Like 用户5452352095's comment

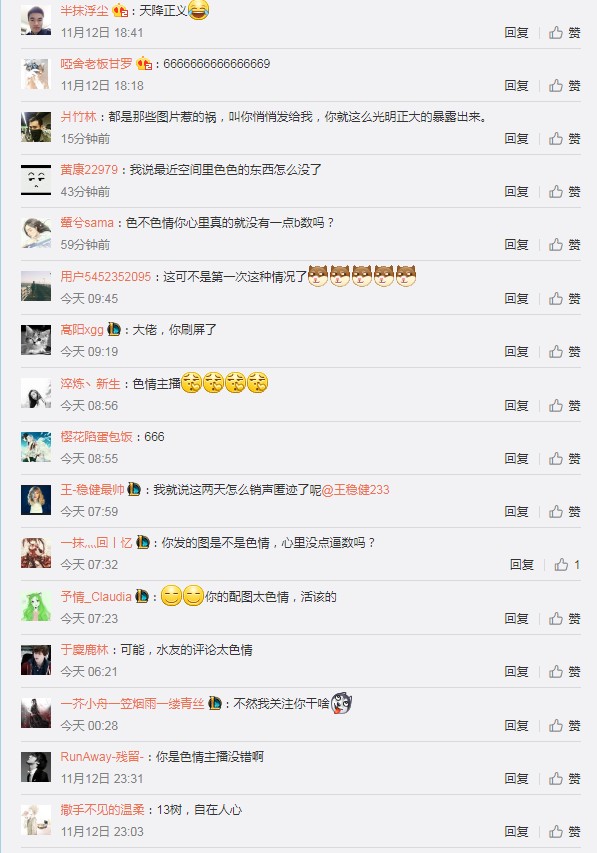(564, 299)
